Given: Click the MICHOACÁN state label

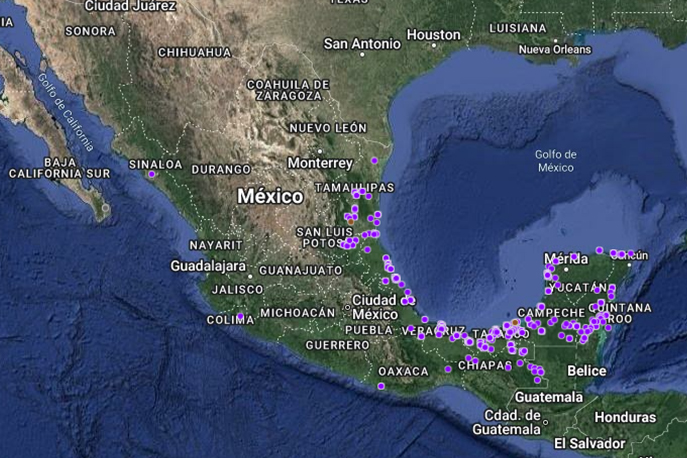Looking at the screenshot, I should click(298, 312).
